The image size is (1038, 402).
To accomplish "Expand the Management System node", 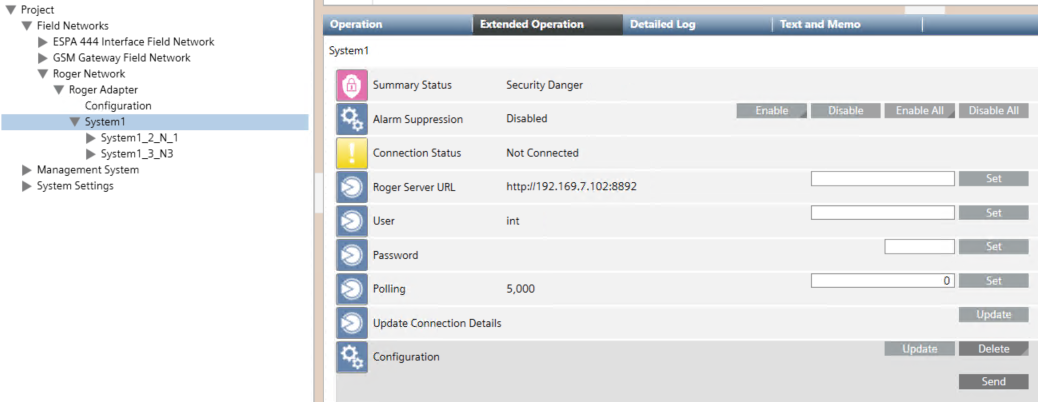I will [27, 170].
